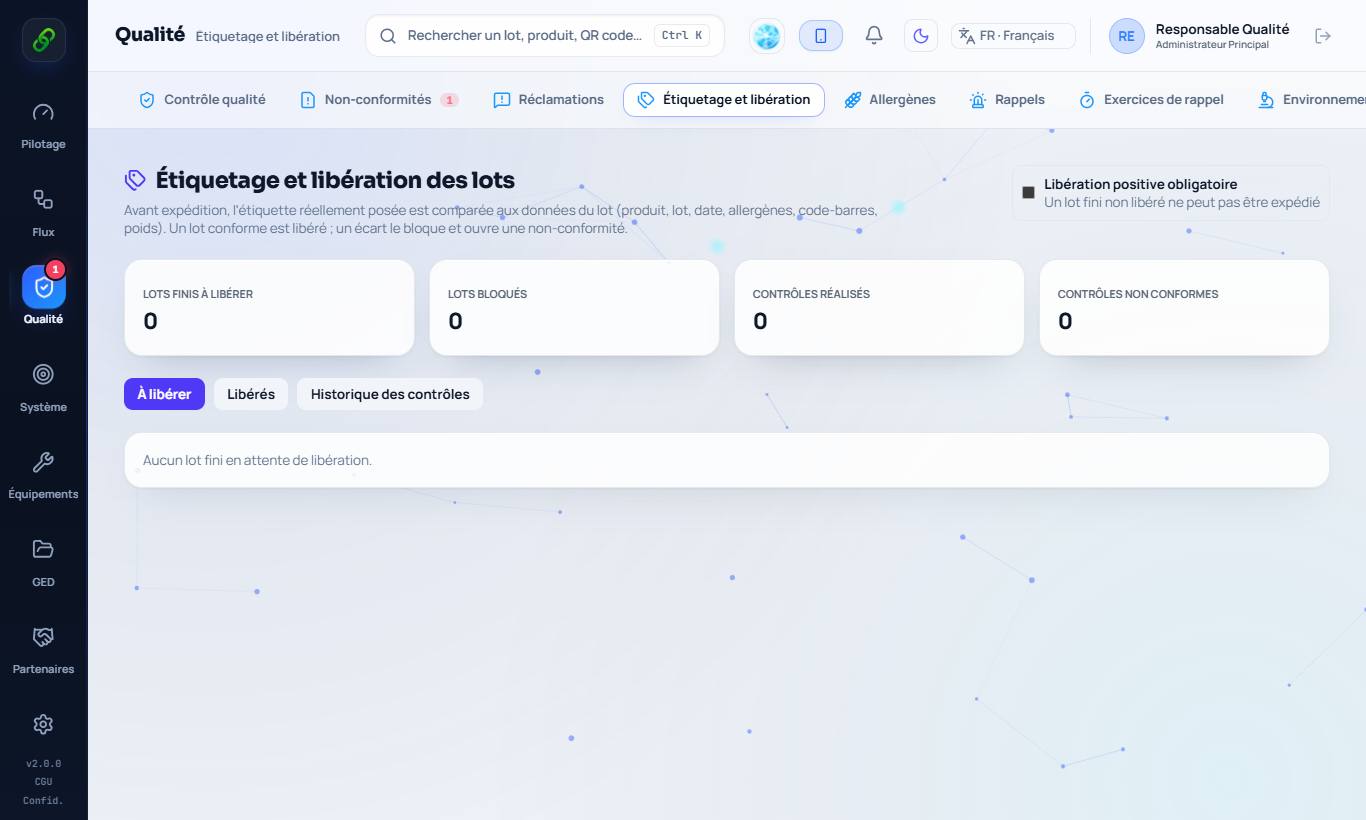This screenshot has height=820, width=1366.
Task: Show the Libérés lots tab
Action: coord(251,394)
